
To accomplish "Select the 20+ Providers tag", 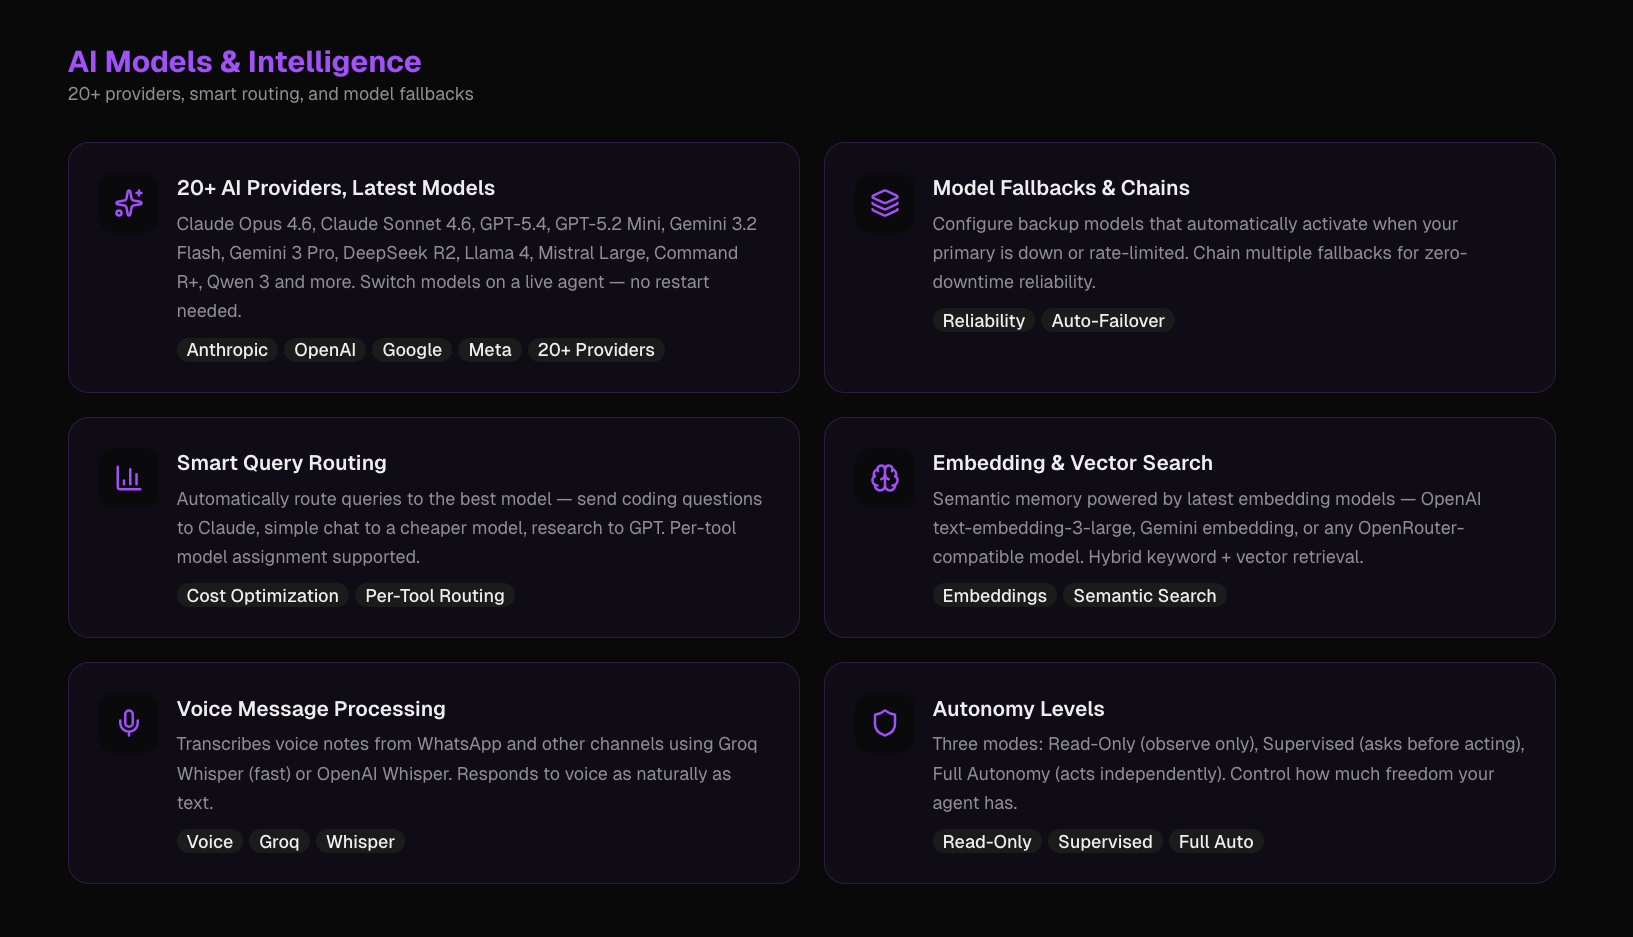I will [596, 350].
